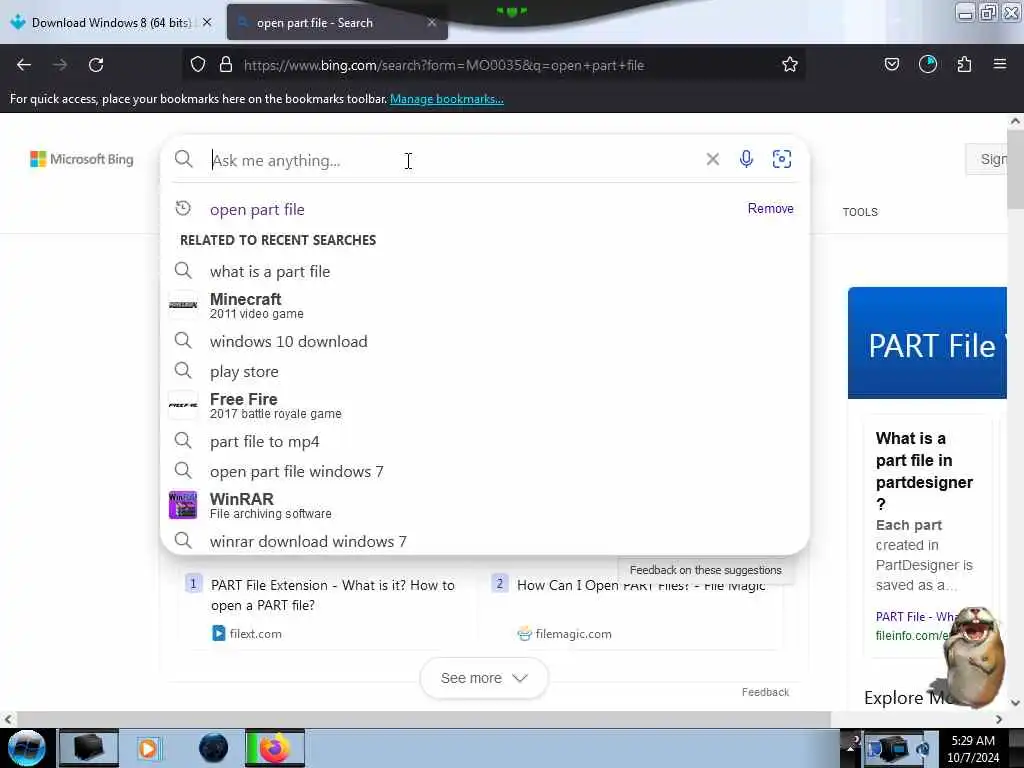Click the Manage bookmarks link
Screen dimensions: 1024x768
447,99
